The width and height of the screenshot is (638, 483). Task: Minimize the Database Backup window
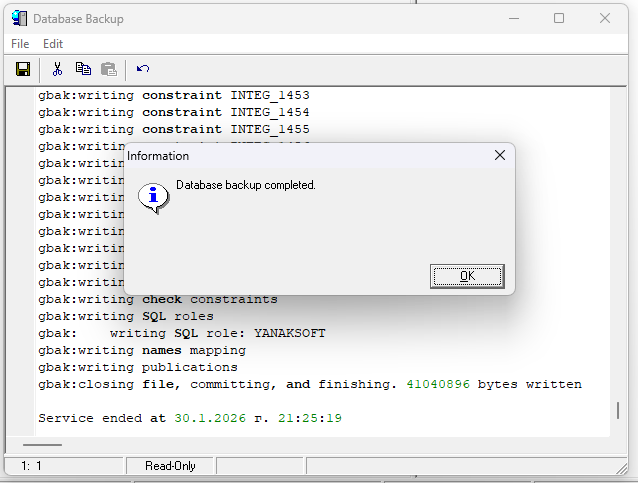click(514, 18)
